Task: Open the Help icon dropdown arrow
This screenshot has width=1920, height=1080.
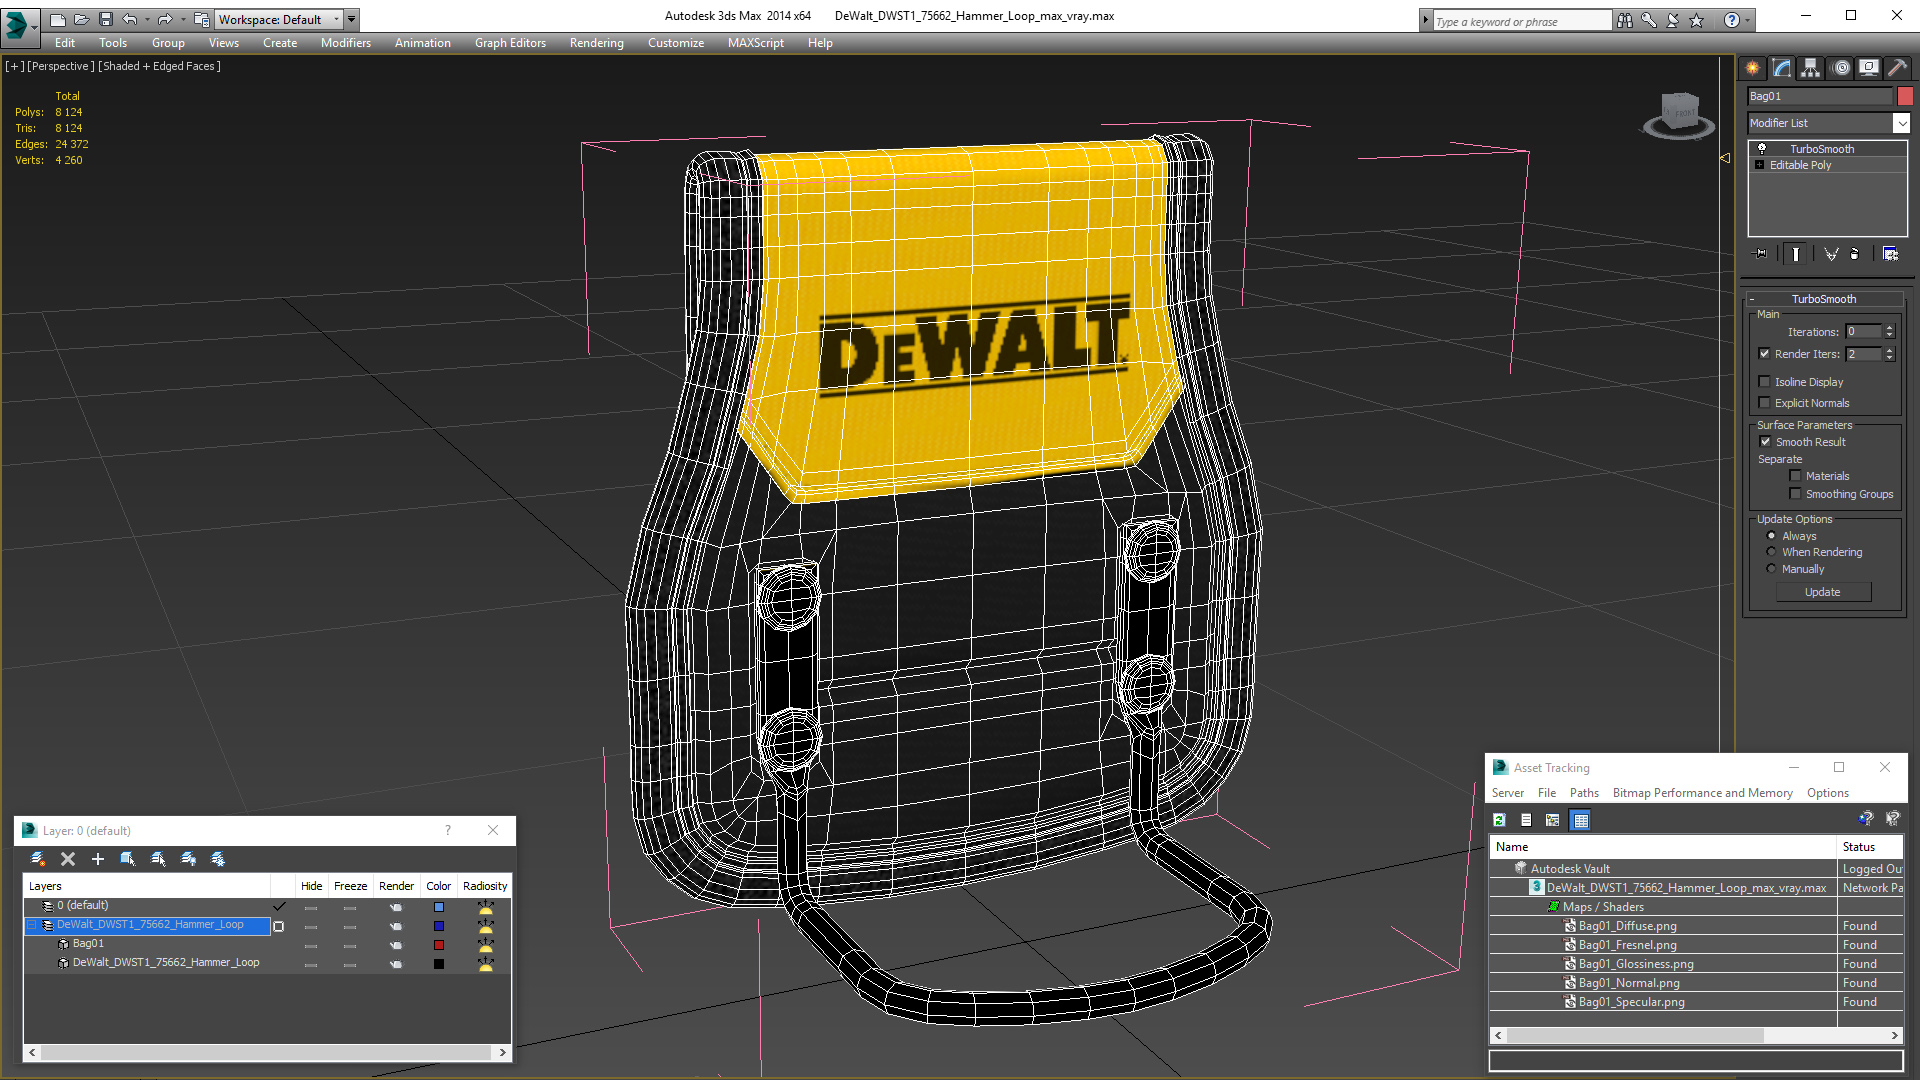Action: click(1747, 20)
